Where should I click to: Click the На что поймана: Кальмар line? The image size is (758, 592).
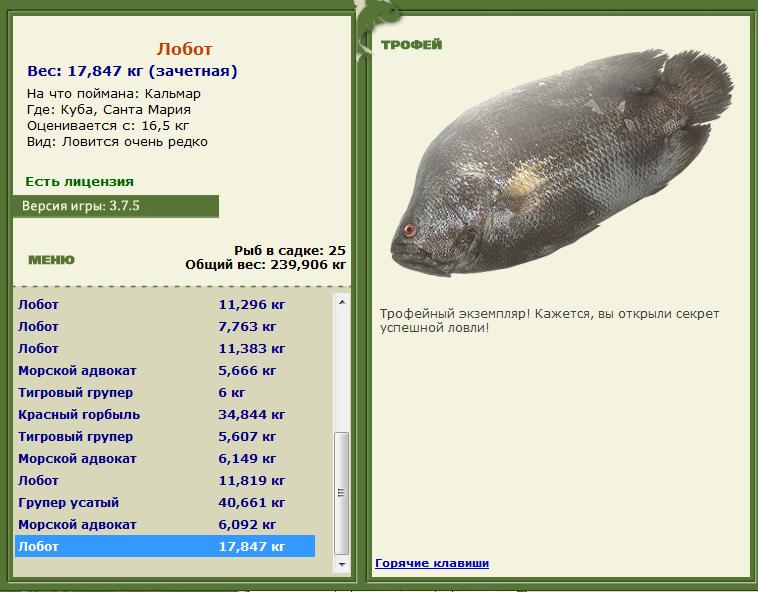(x=114, y=94)
